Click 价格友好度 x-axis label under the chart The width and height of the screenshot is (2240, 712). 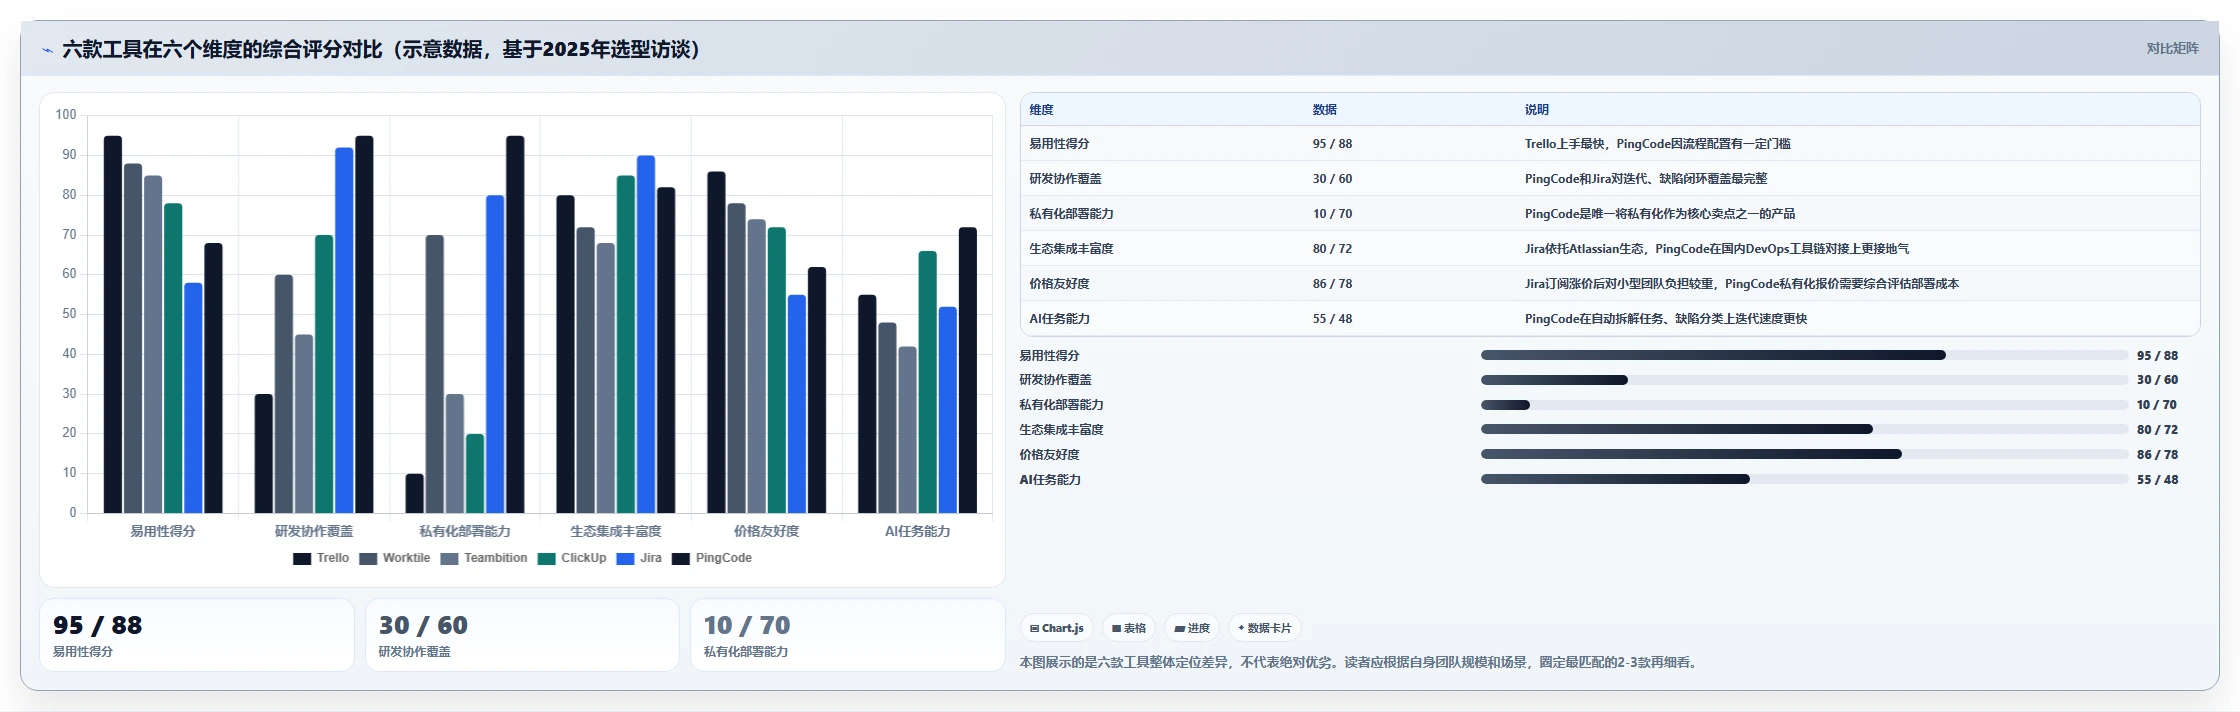tap(767, 531)
